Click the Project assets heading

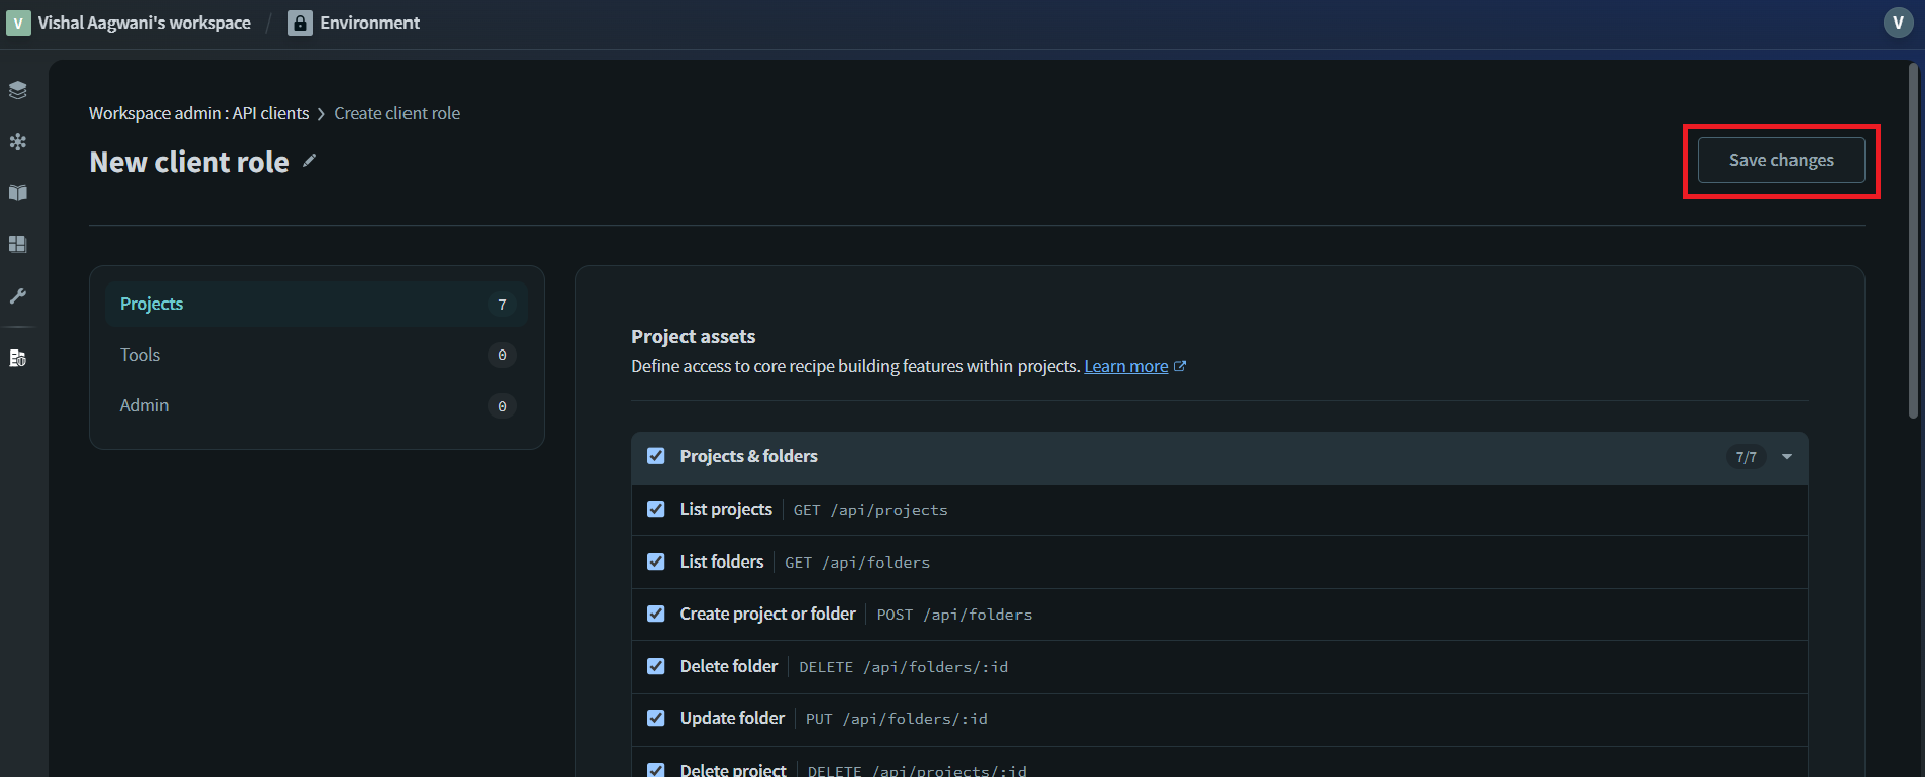[693, 337]
